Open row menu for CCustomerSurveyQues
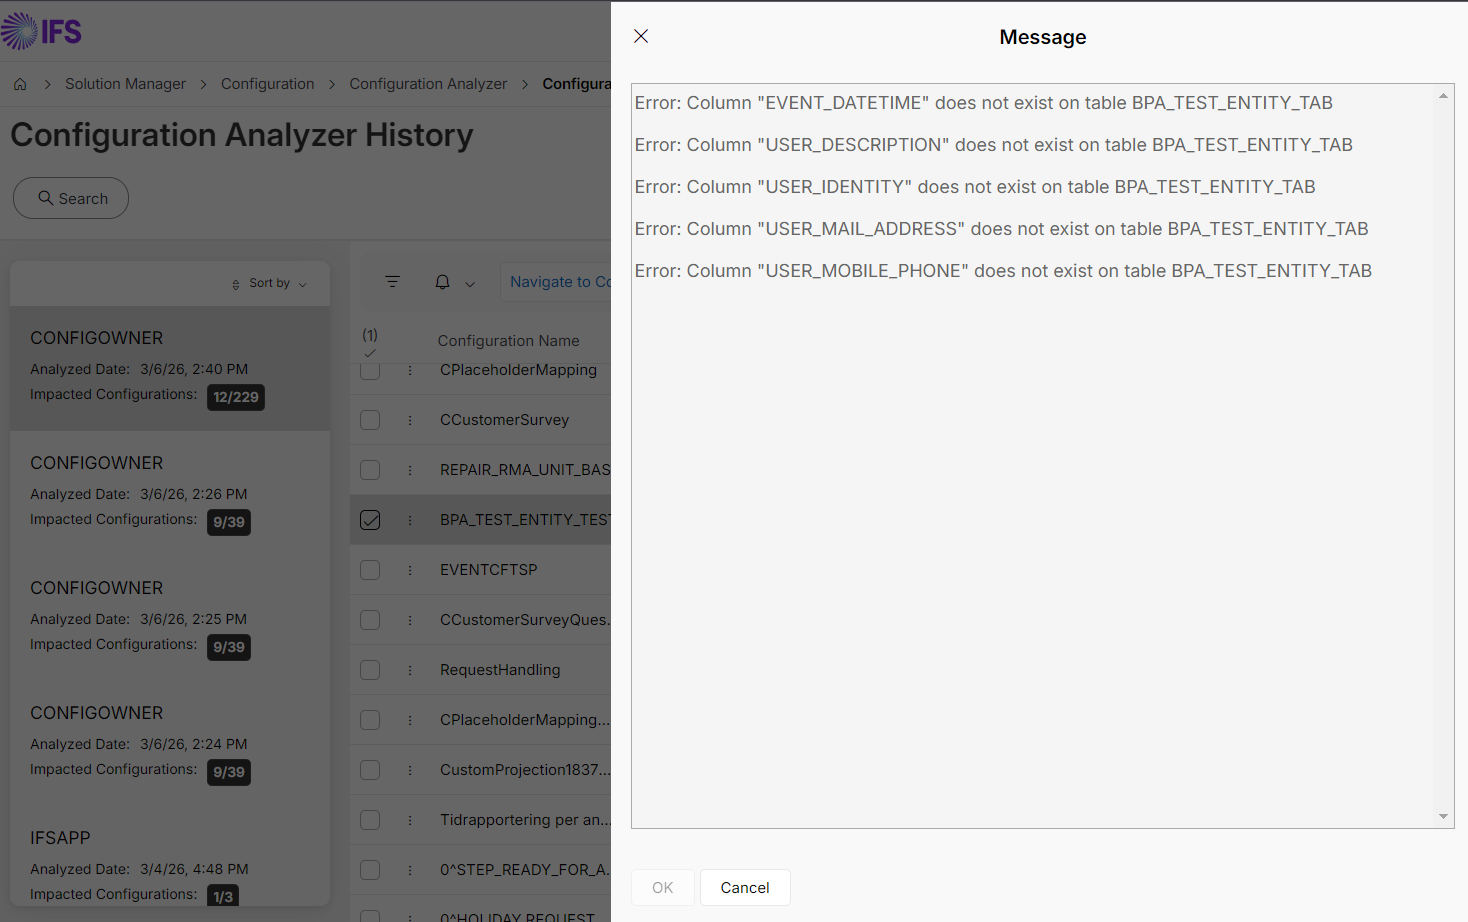This screenshot has height=922, width=1468. tap(410, 620)
